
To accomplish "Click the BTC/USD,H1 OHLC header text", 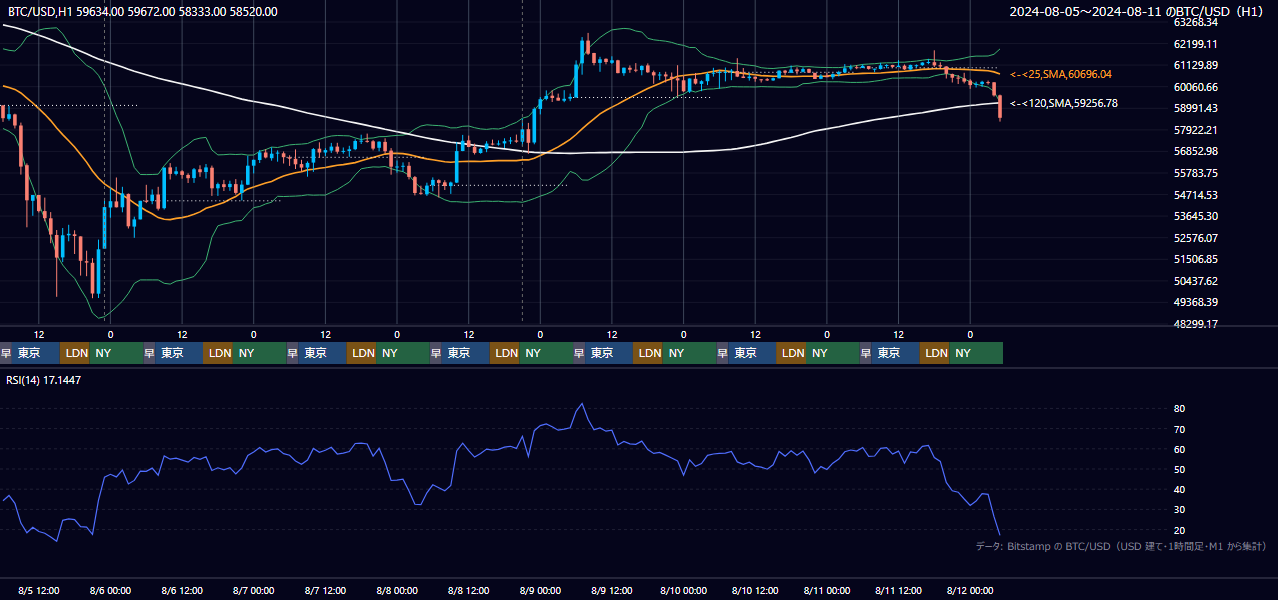I will 143,11.
